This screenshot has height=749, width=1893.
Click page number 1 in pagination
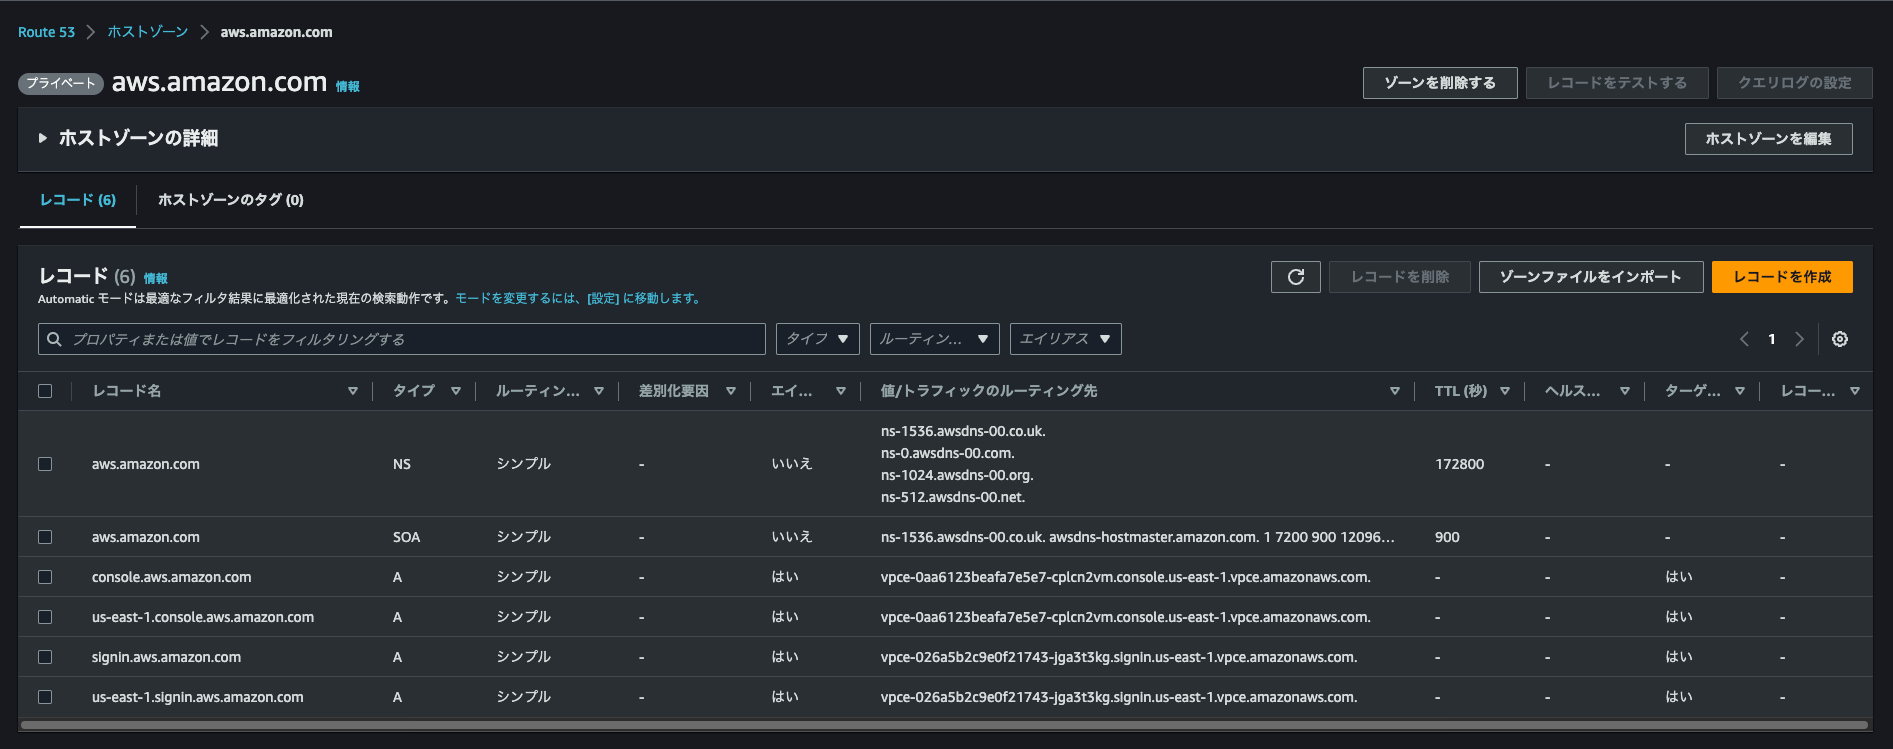point(1772,339)
